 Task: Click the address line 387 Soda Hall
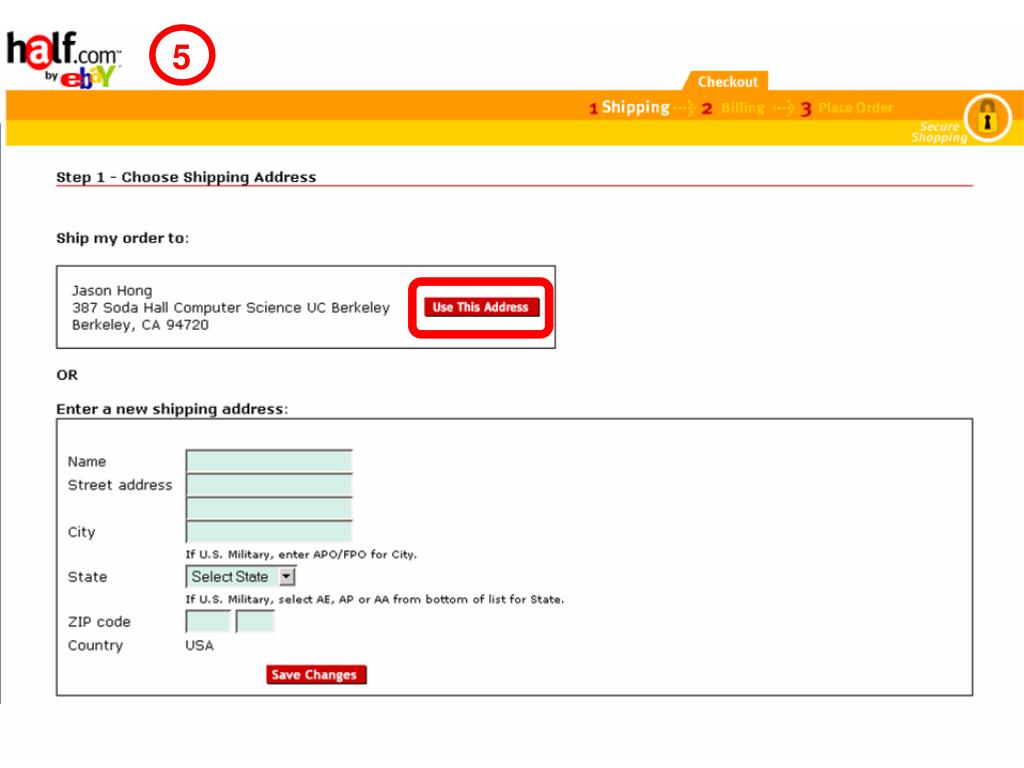click(x=231, y=308)
